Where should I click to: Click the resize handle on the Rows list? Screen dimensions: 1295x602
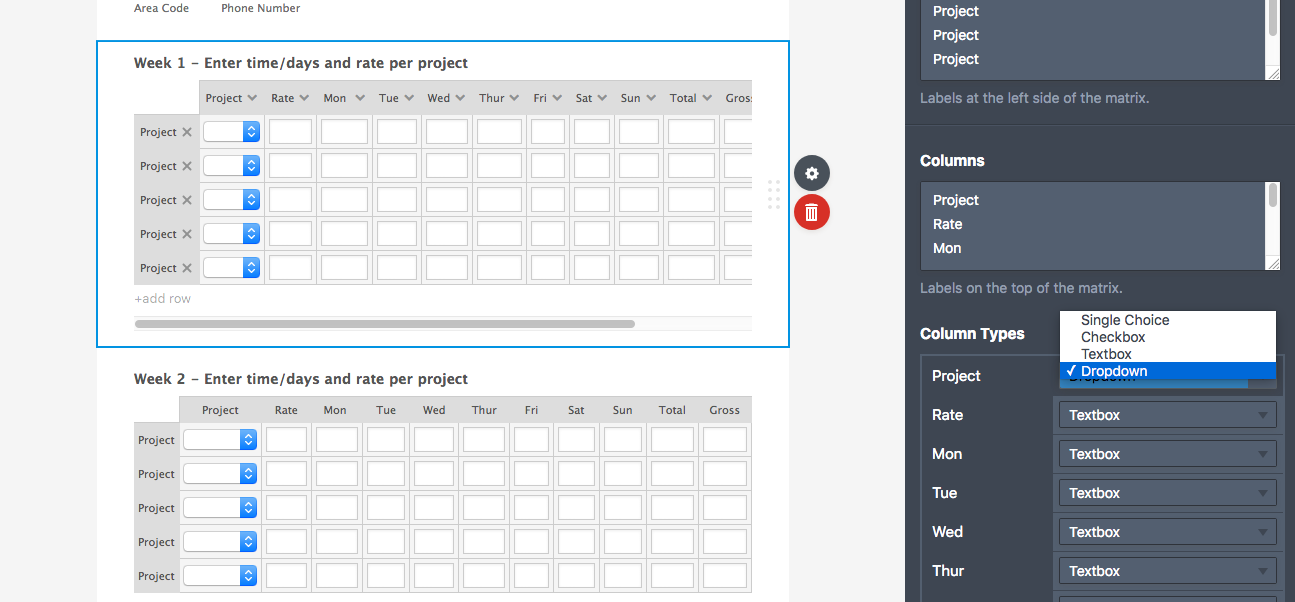tap(1274, 73)
